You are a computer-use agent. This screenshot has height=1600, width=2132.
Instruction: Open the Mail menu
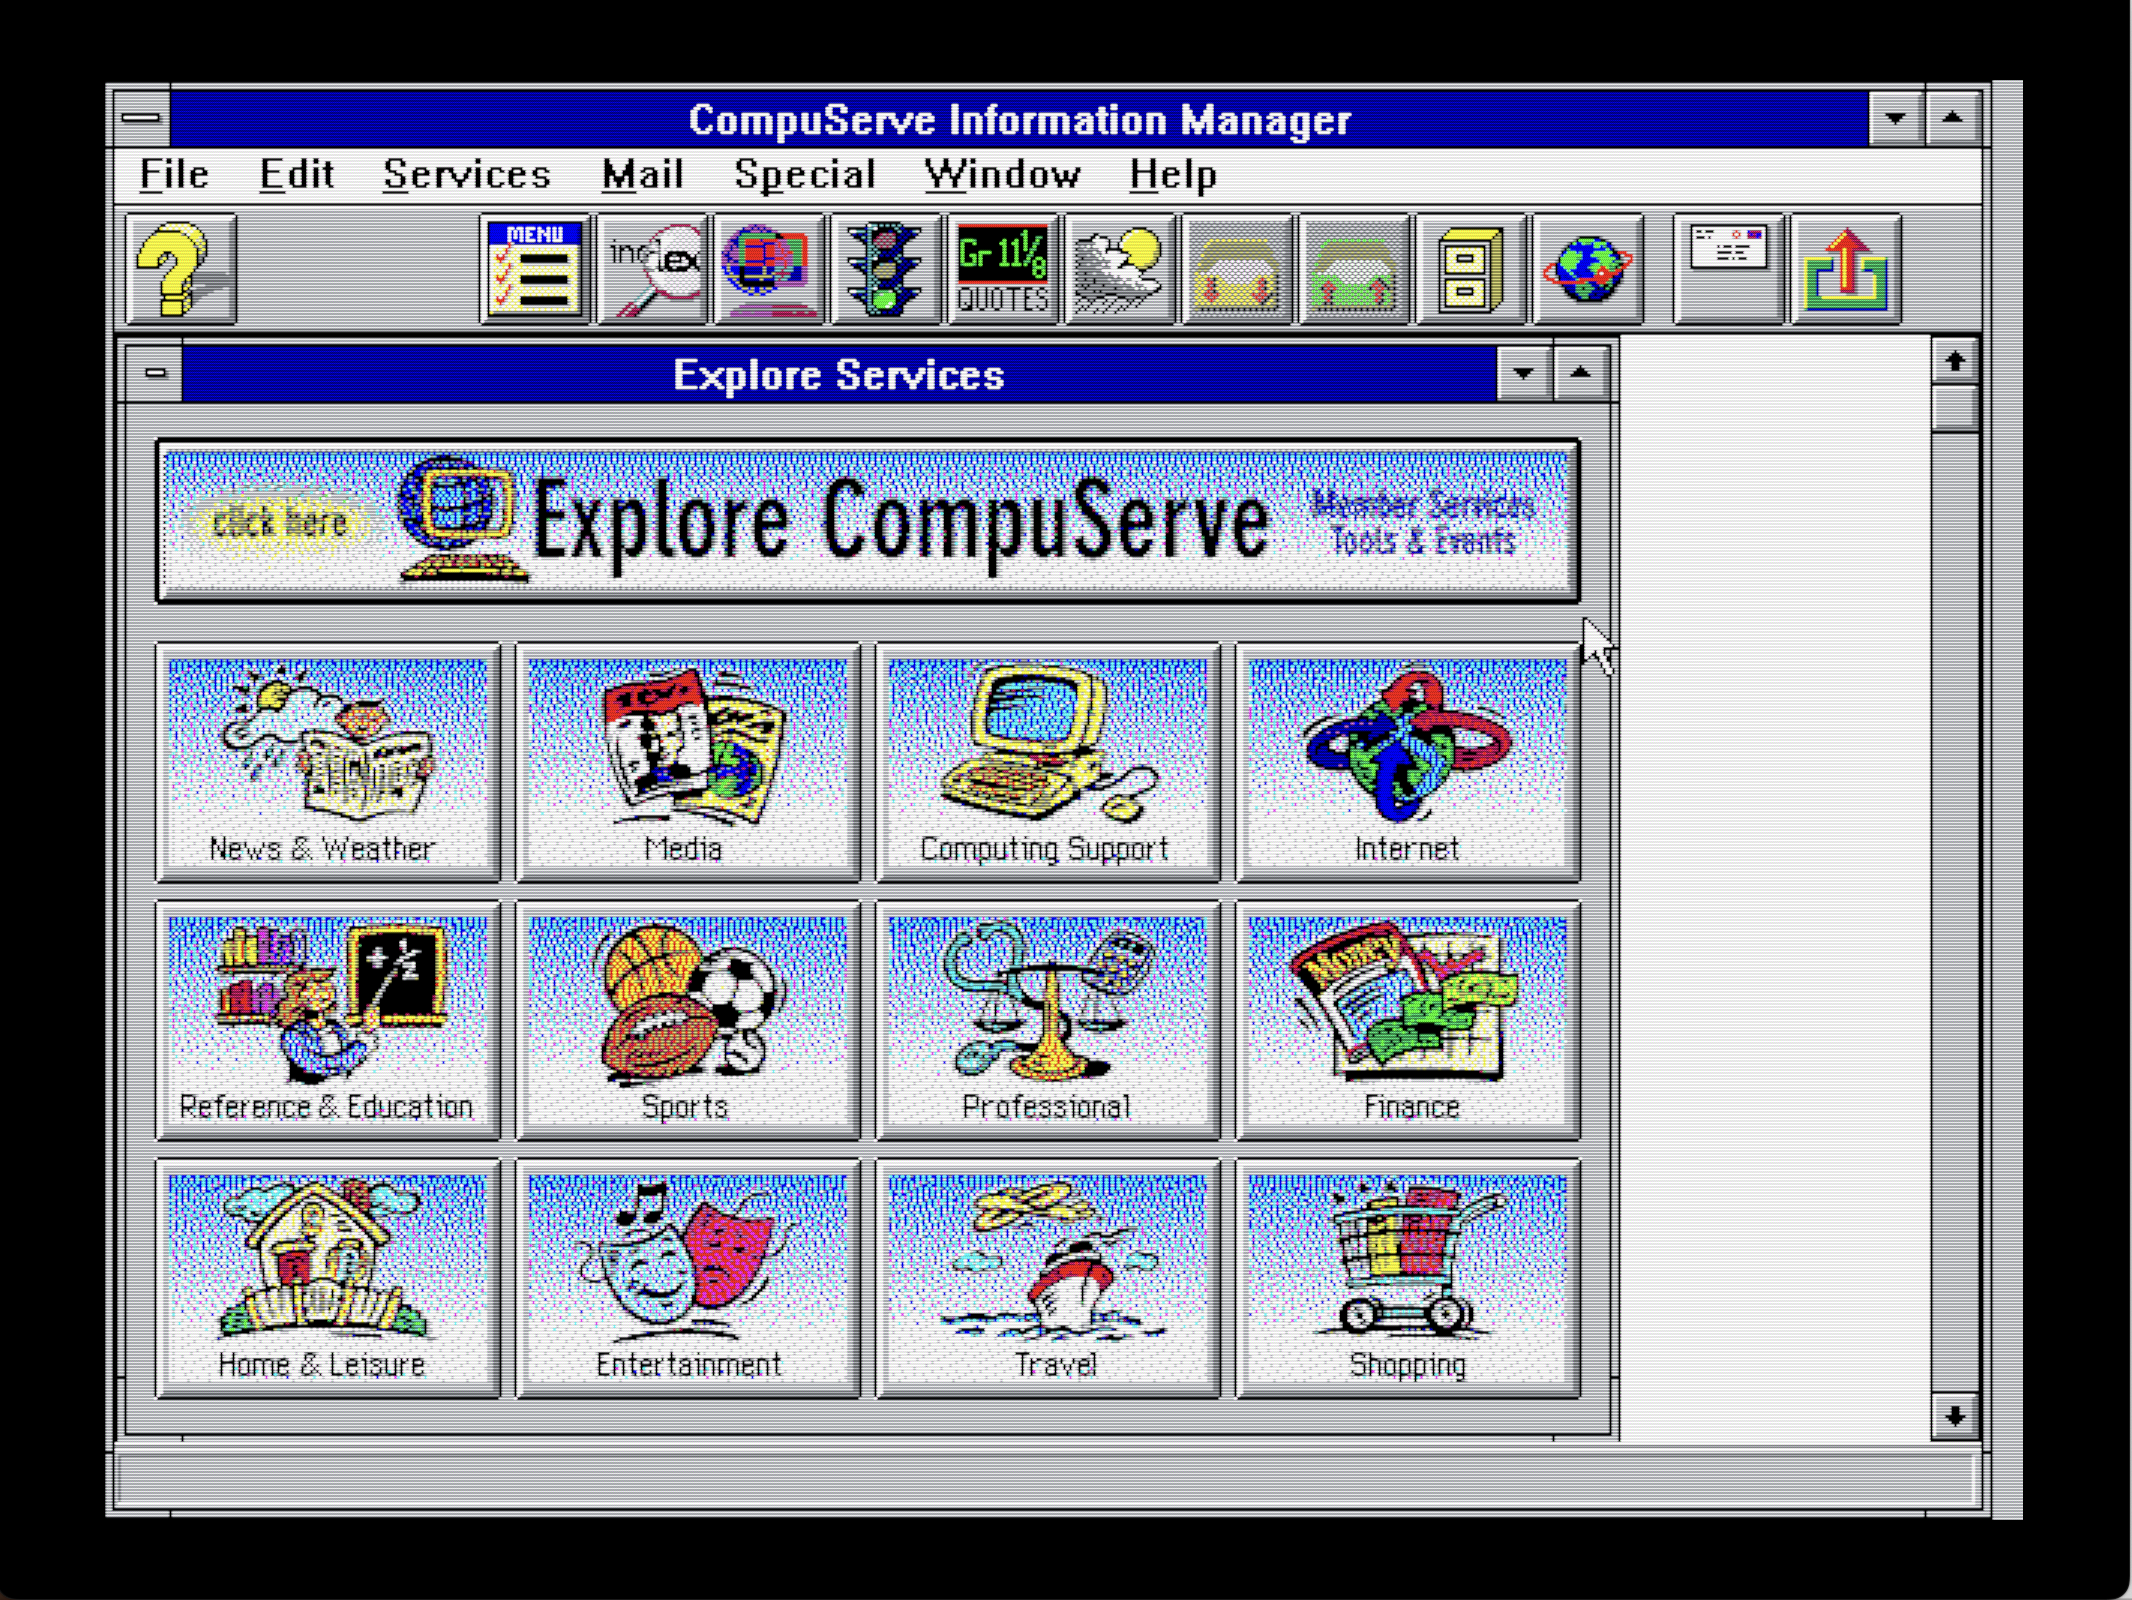[642, 175]
